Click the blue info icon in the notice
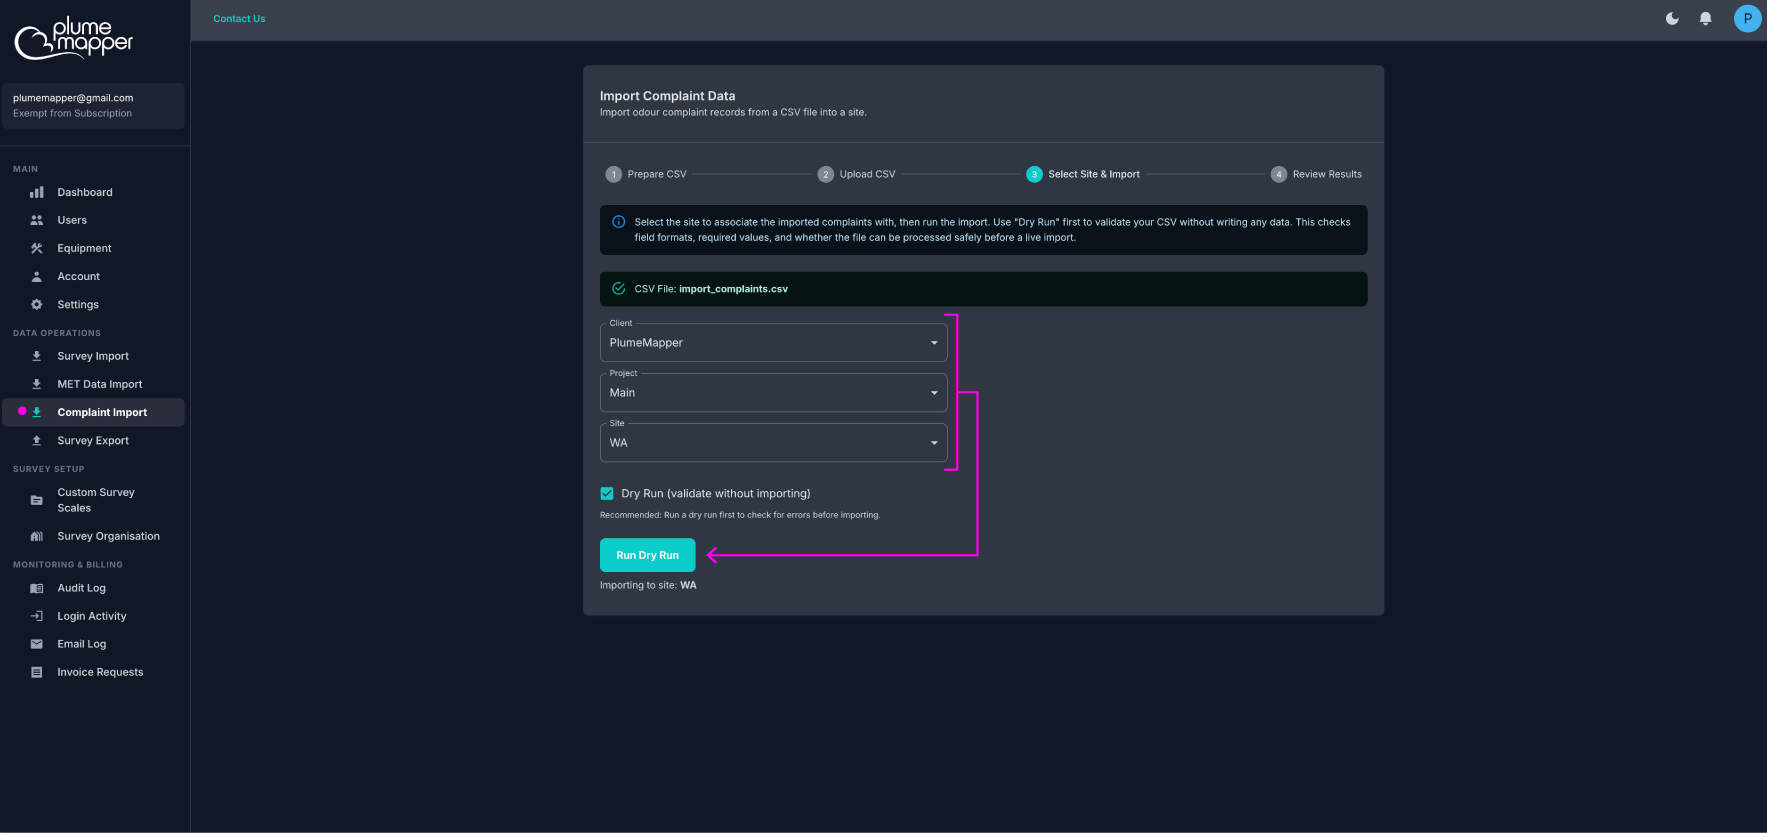Viewport: 1767px width, 833px height. tap(619, 222)
